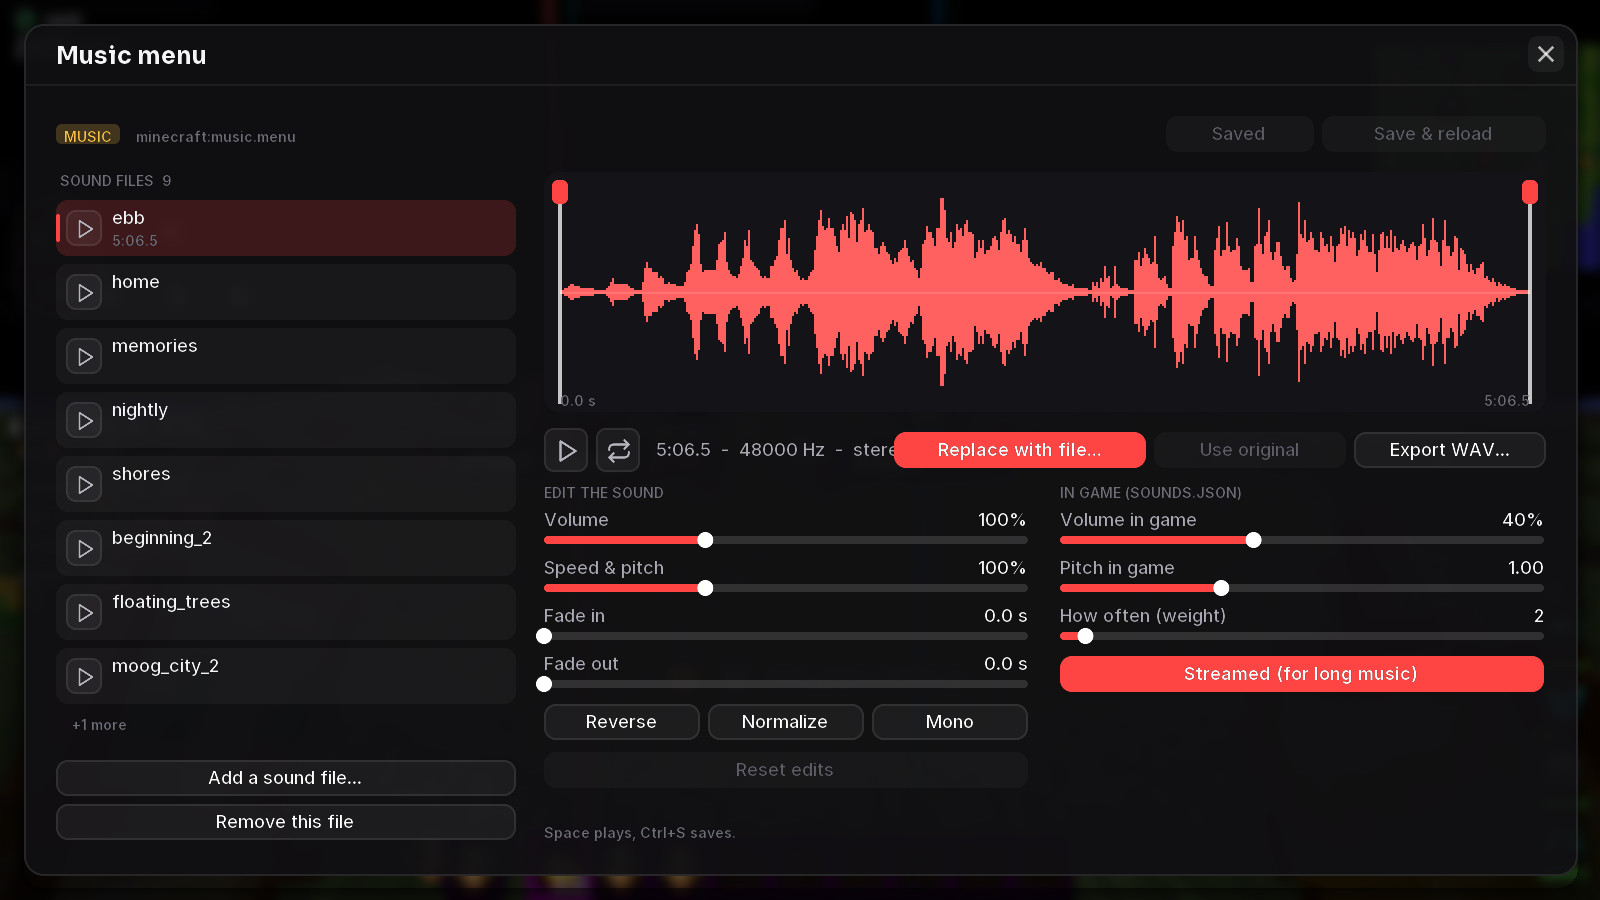Click the +1 more text

tap(99, 725)
